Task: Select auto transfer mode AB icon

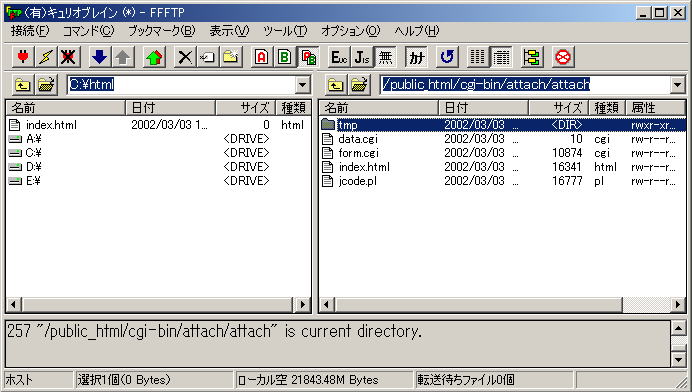Action: pyautogui.click(x=308, y=57)
